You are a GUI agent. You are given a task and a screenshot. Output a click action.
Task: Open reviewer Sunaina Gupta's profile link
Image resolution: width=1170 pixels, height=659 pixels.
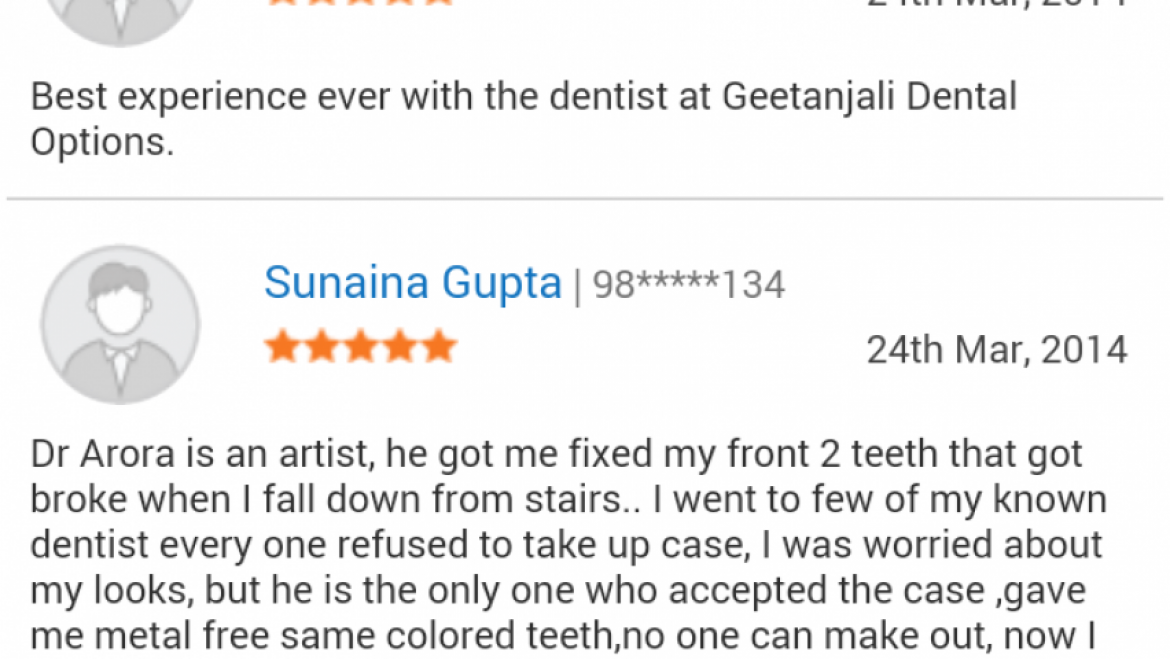point(413,283)
